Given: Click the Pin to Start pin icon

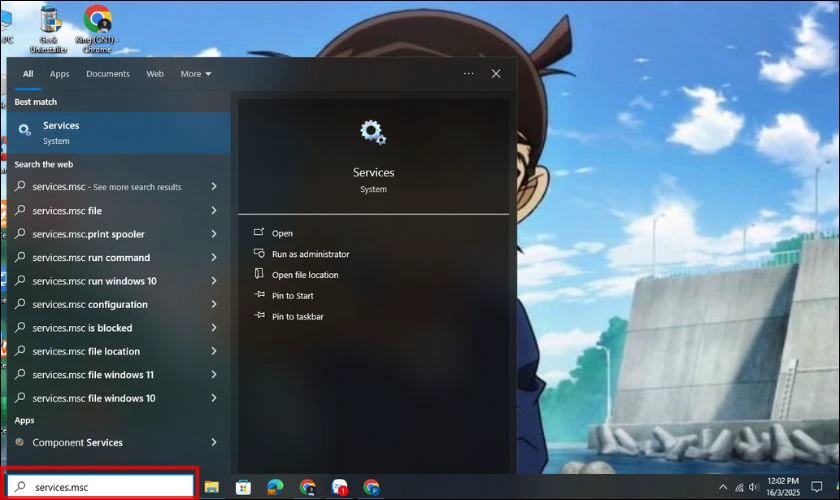Looking at the screenshot, I should tap(259, 295).
